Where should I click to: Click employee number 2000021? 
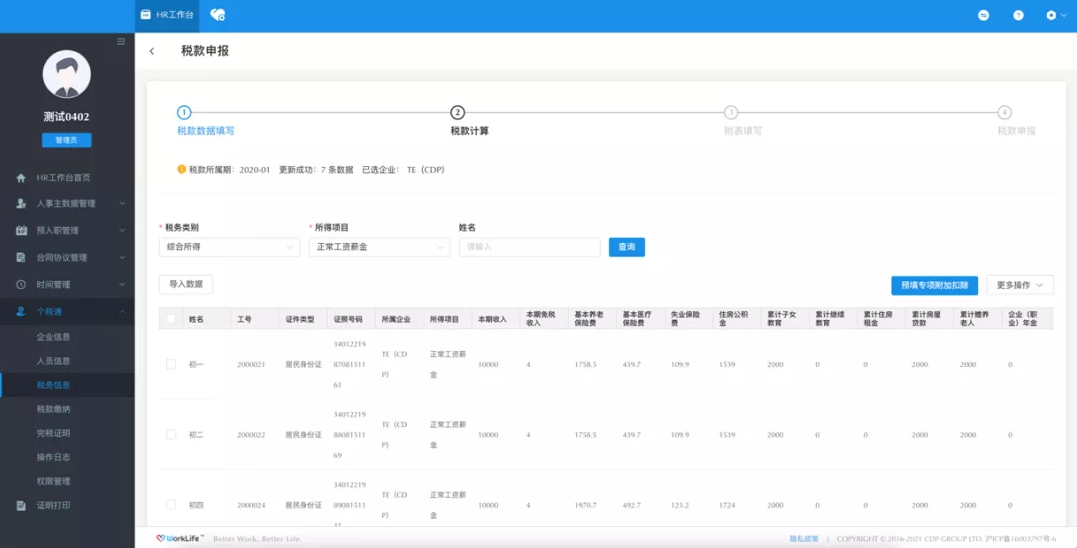[251, 365]
